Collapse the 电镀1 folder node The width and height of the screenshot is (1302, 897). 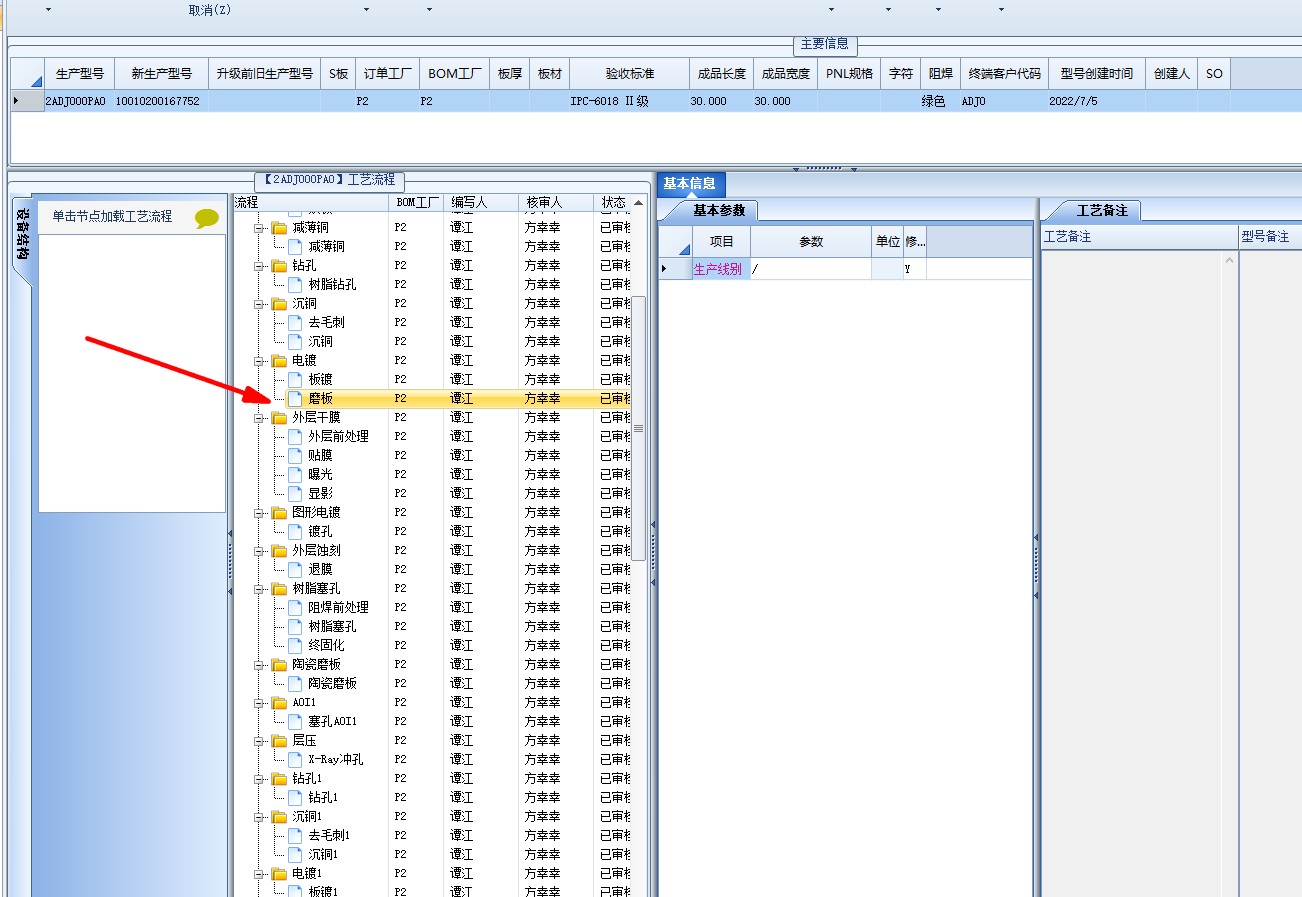click(259, 874)
